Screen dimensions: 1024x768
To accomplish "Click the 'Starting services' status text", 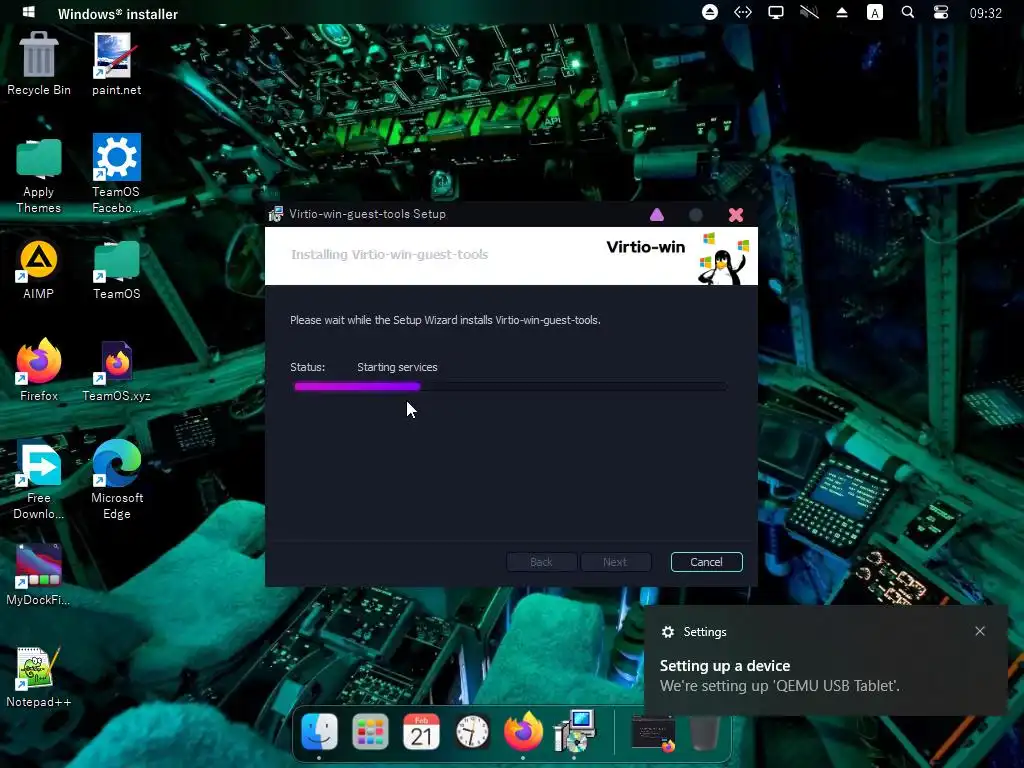I will (397, 367).
